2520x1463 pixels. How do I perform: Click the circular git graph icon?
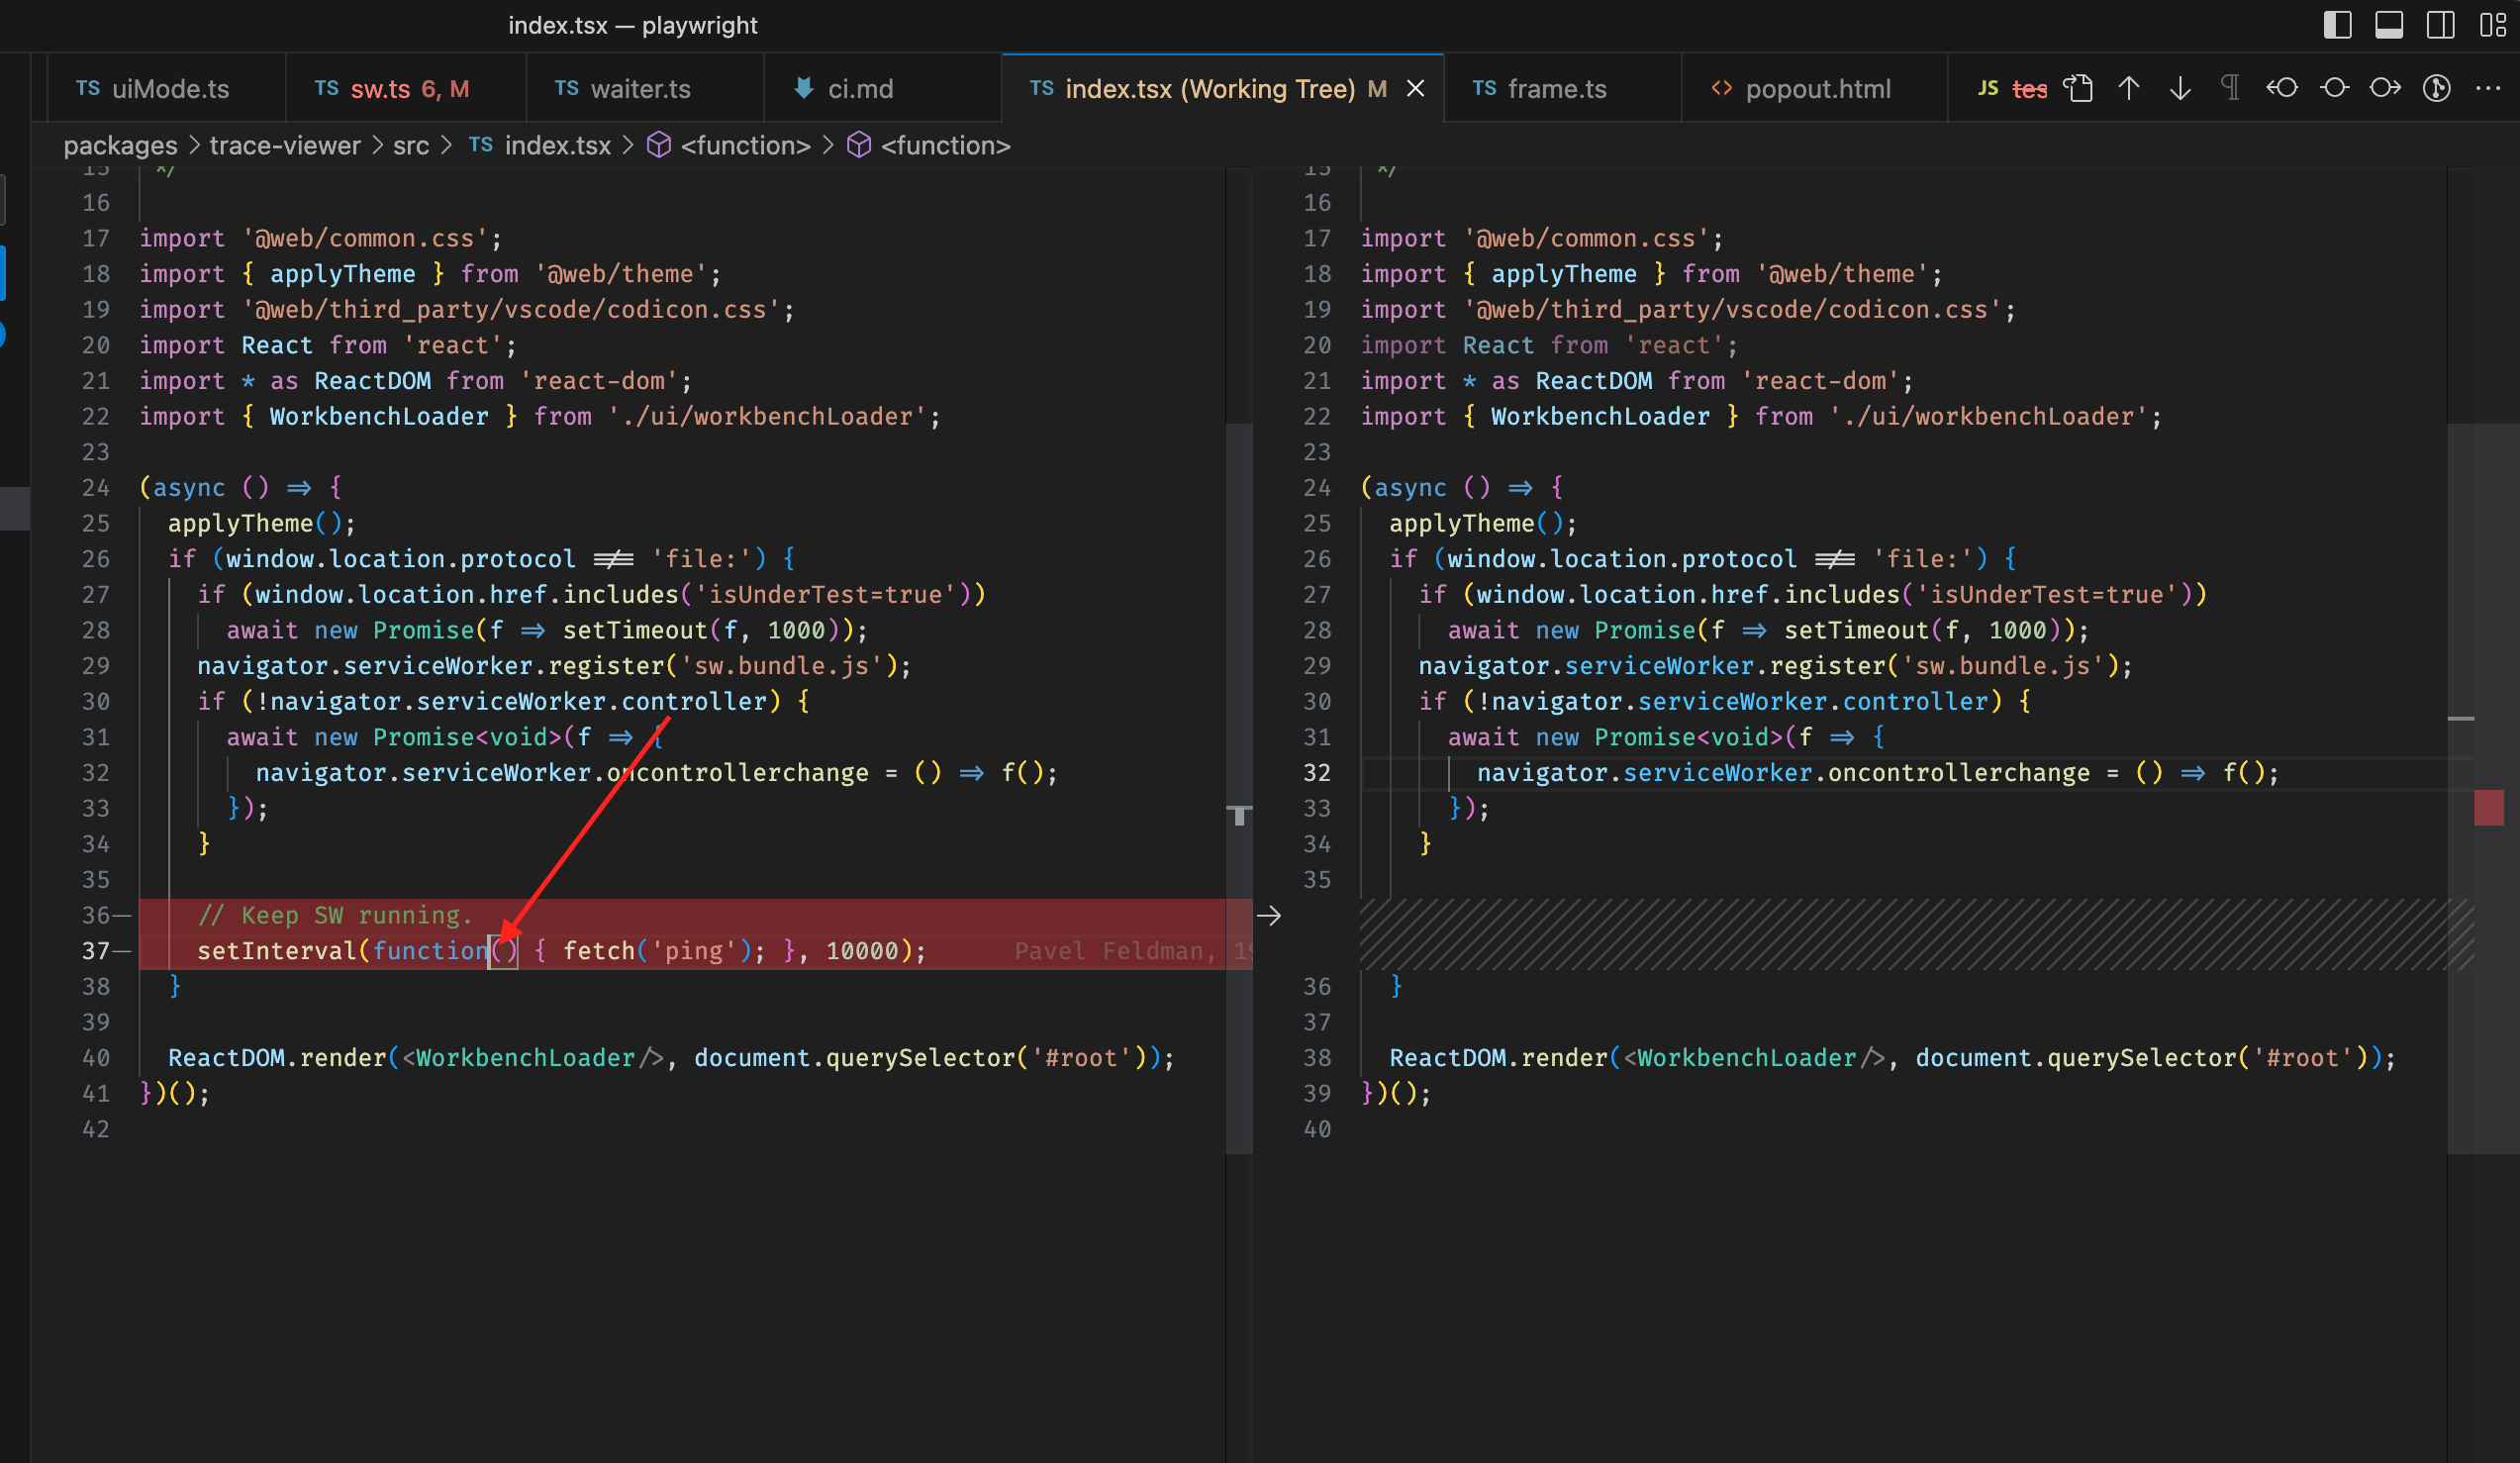pos(2437,88)
